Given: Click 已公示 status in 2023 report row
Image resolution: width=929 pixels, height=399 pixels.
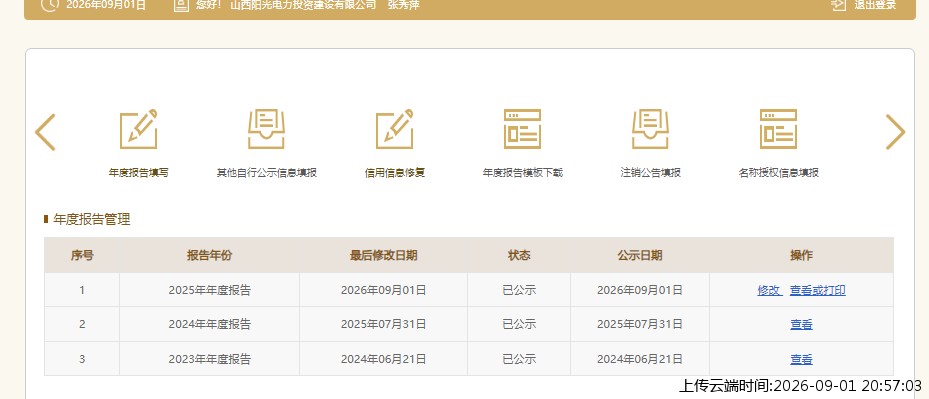Looking at the screenshot, I should click(x=519, y=359).
